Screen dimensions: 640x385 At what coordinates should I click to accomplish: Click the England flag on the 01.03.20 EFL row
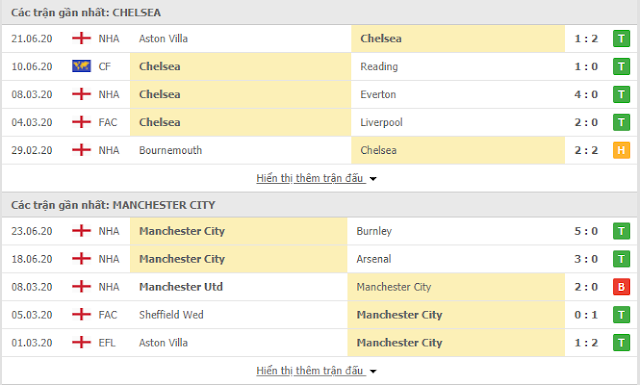point(81,342)
